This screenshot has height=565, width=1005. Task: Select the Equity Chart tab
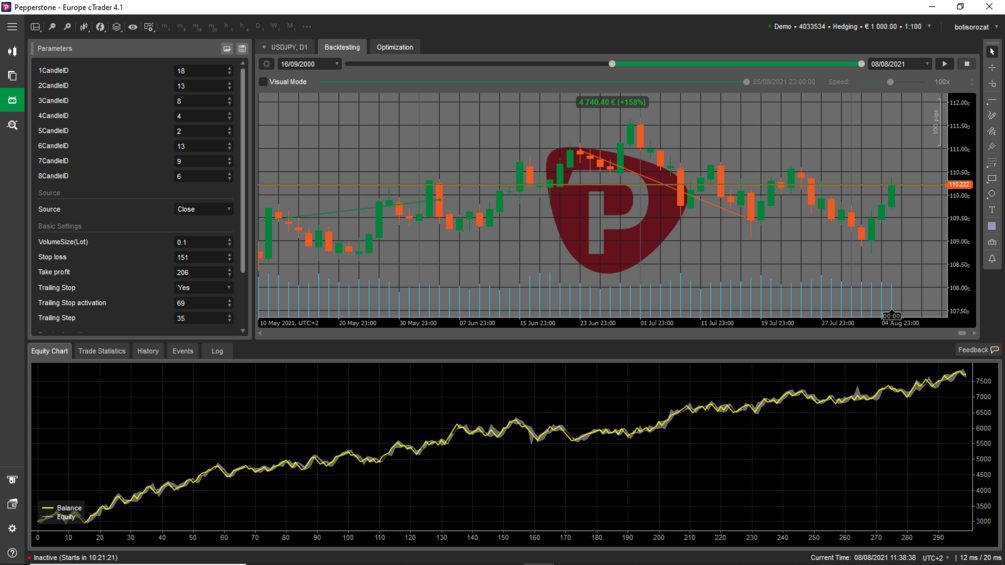49,351
